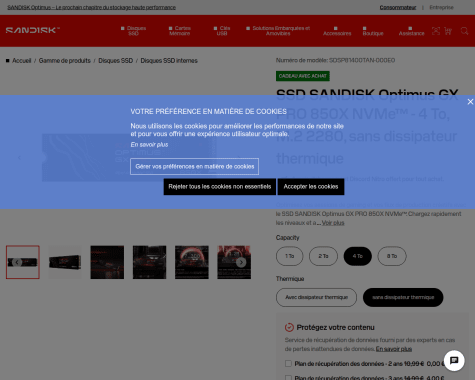Go to Disques SSD internes breadcrumb
This screenshot has width=475, height=380.
click(x=169, y=61)
